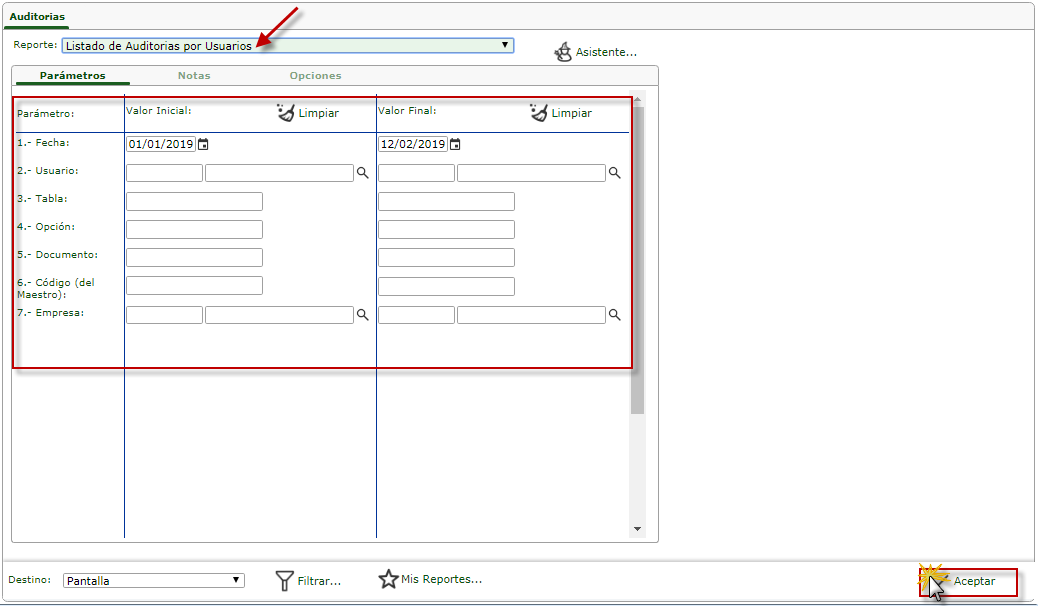Open the Filtrar funnel option

pyautogui.click(x=308, y=581)
